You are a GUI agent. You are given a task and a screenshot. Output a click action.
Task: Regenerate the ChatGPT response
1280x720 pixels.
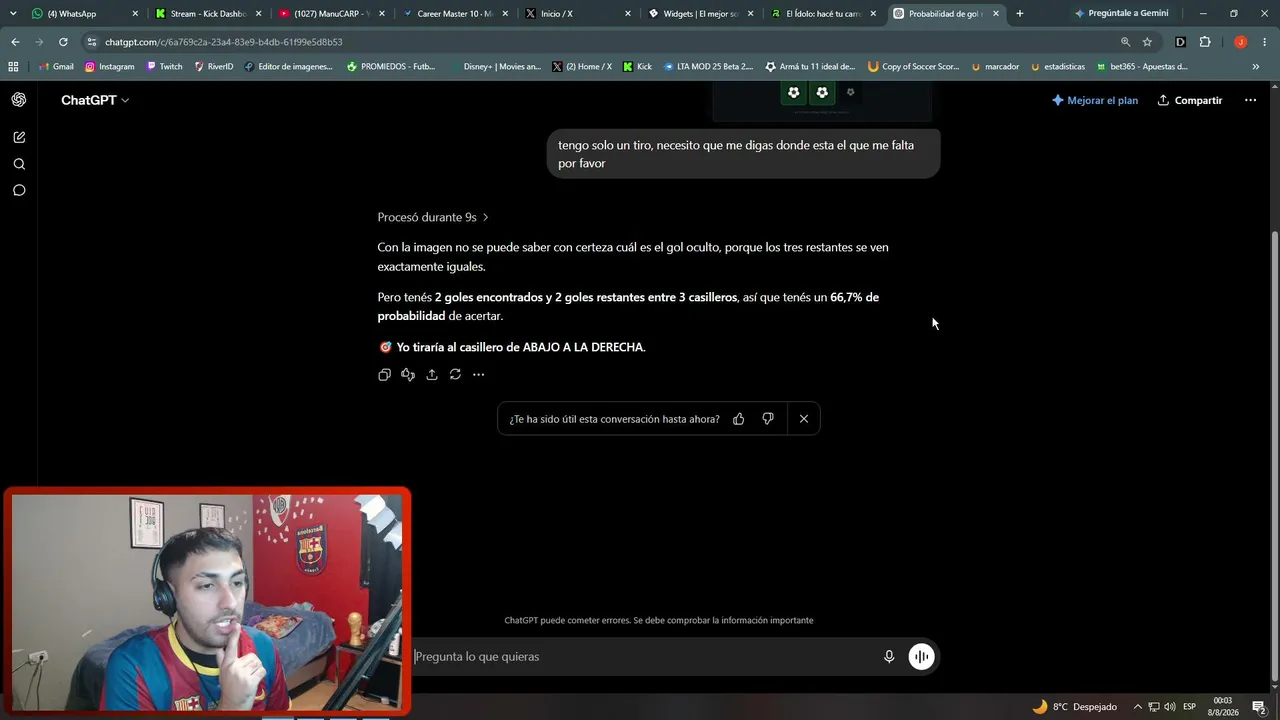tap(455, 375)
